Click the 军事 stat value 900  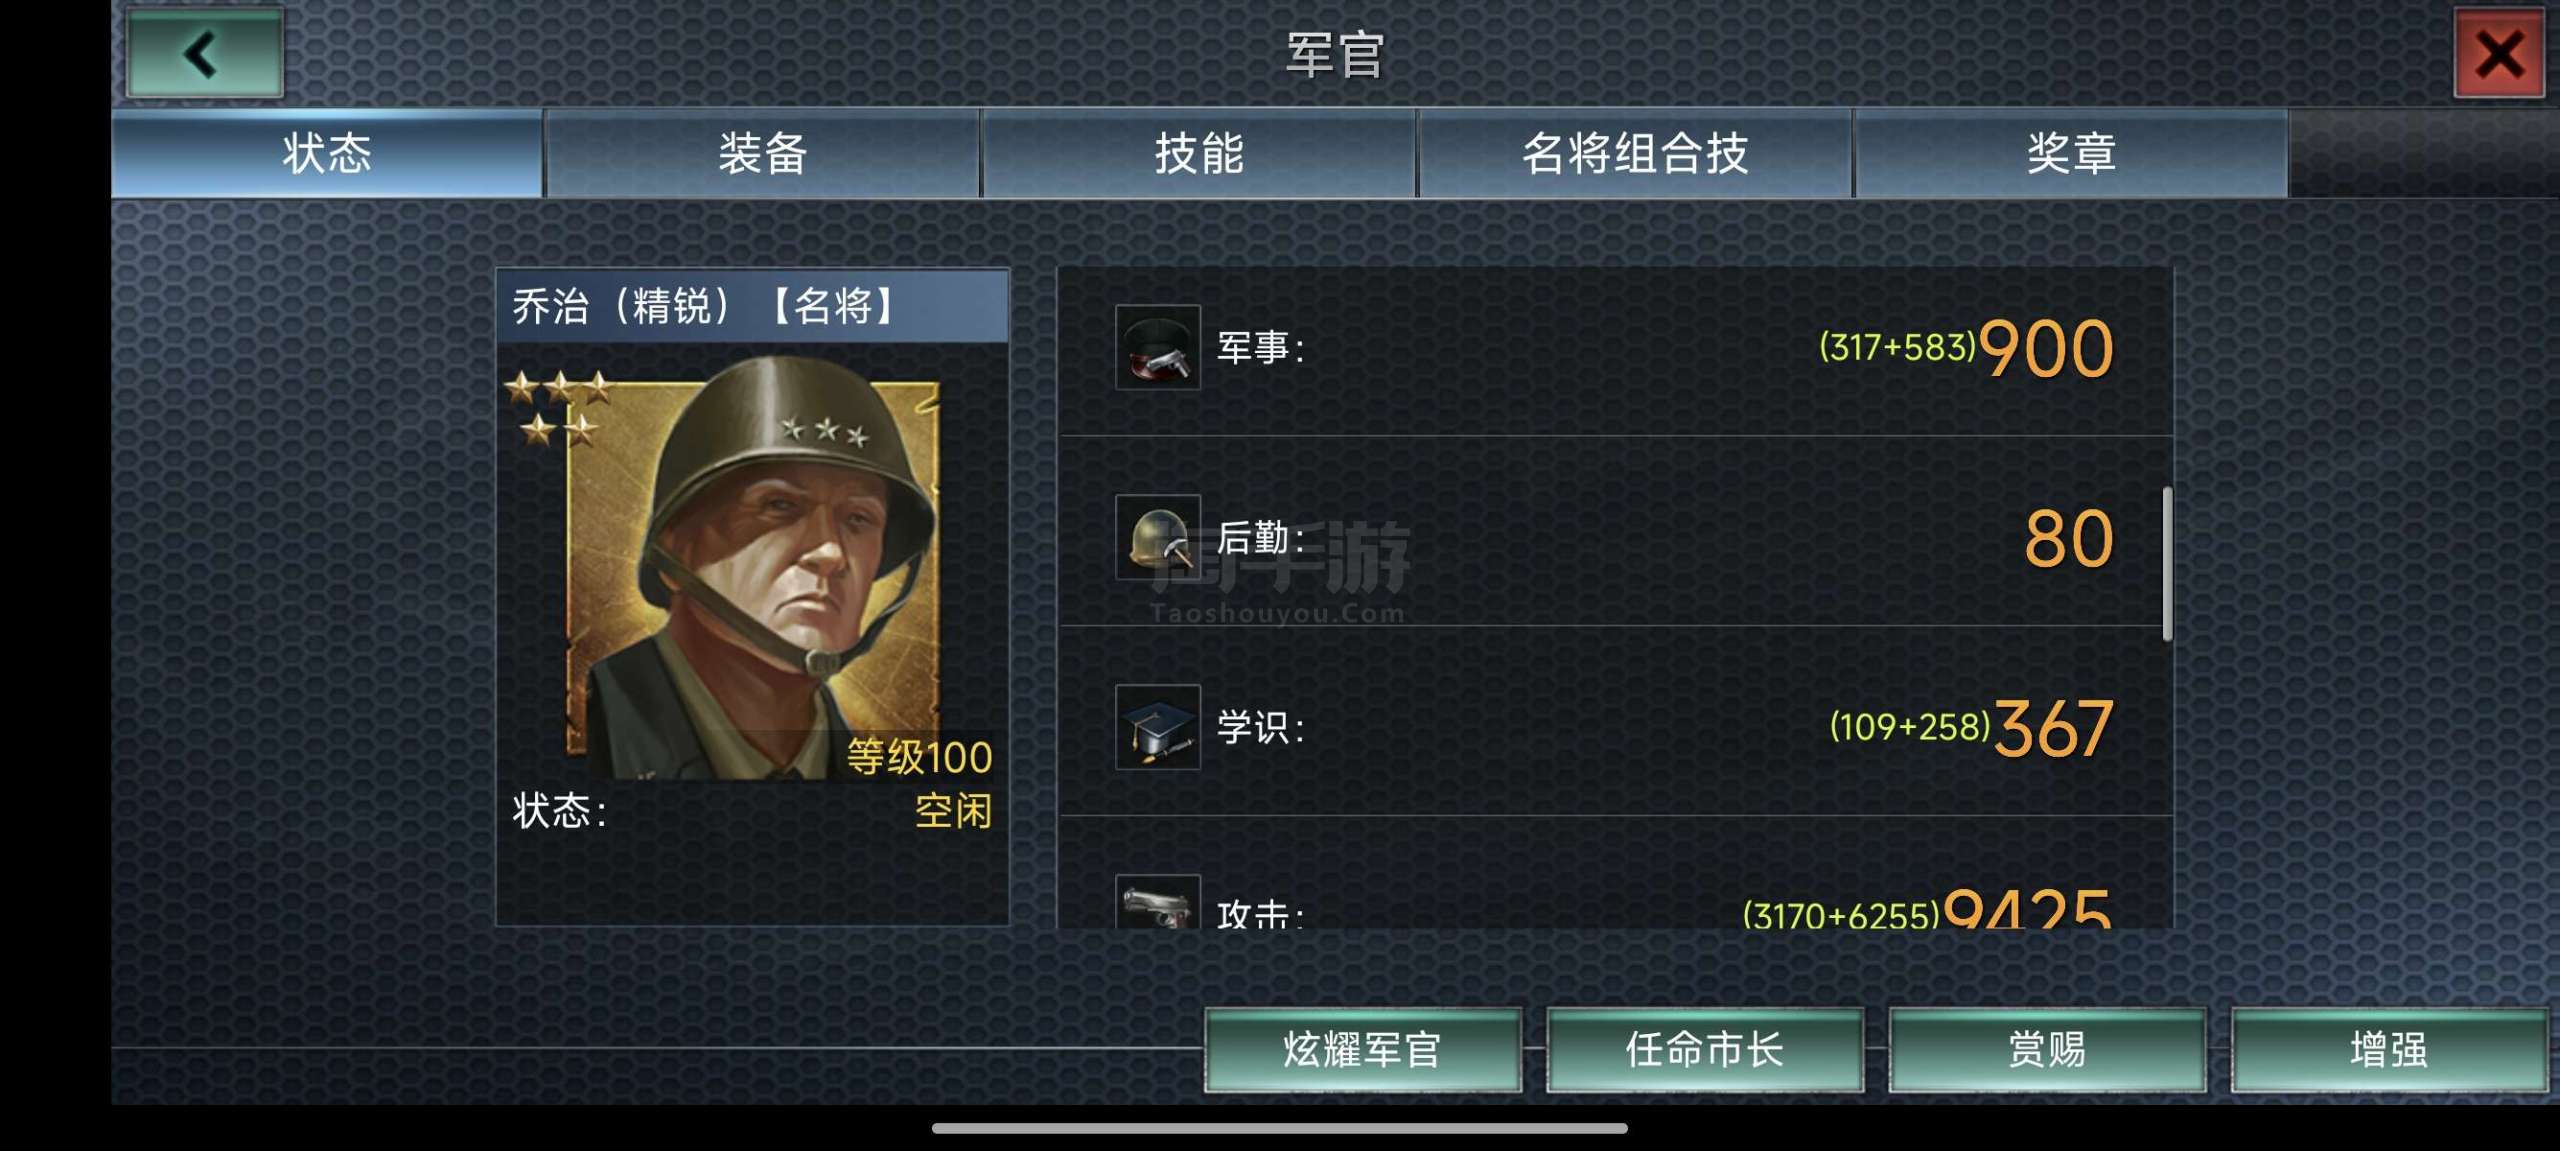coord(2046,349)
